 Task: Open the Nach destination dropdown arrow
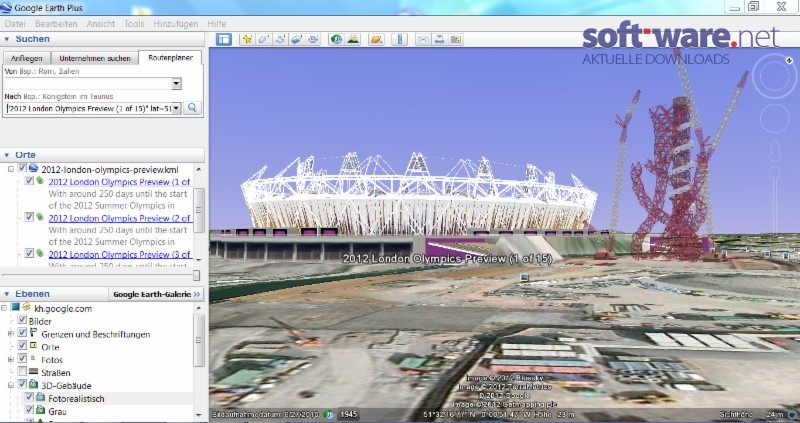(176, 108)
